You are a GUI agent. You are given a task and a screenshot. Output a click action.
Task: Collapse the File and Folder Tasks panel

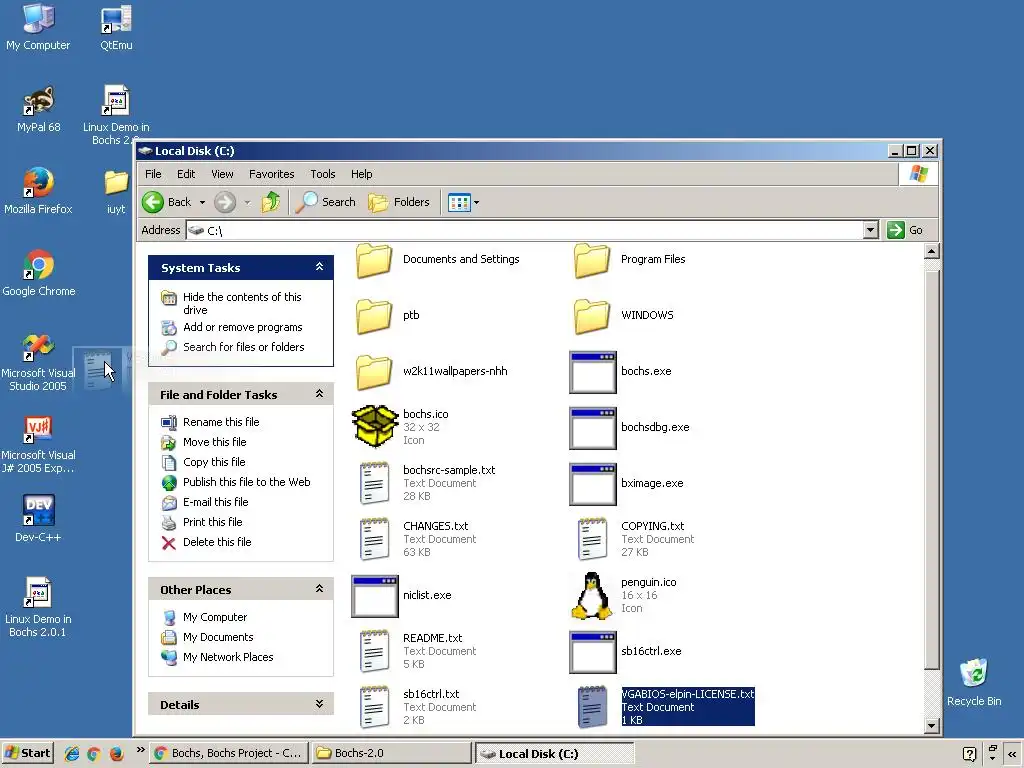point(319,394)
